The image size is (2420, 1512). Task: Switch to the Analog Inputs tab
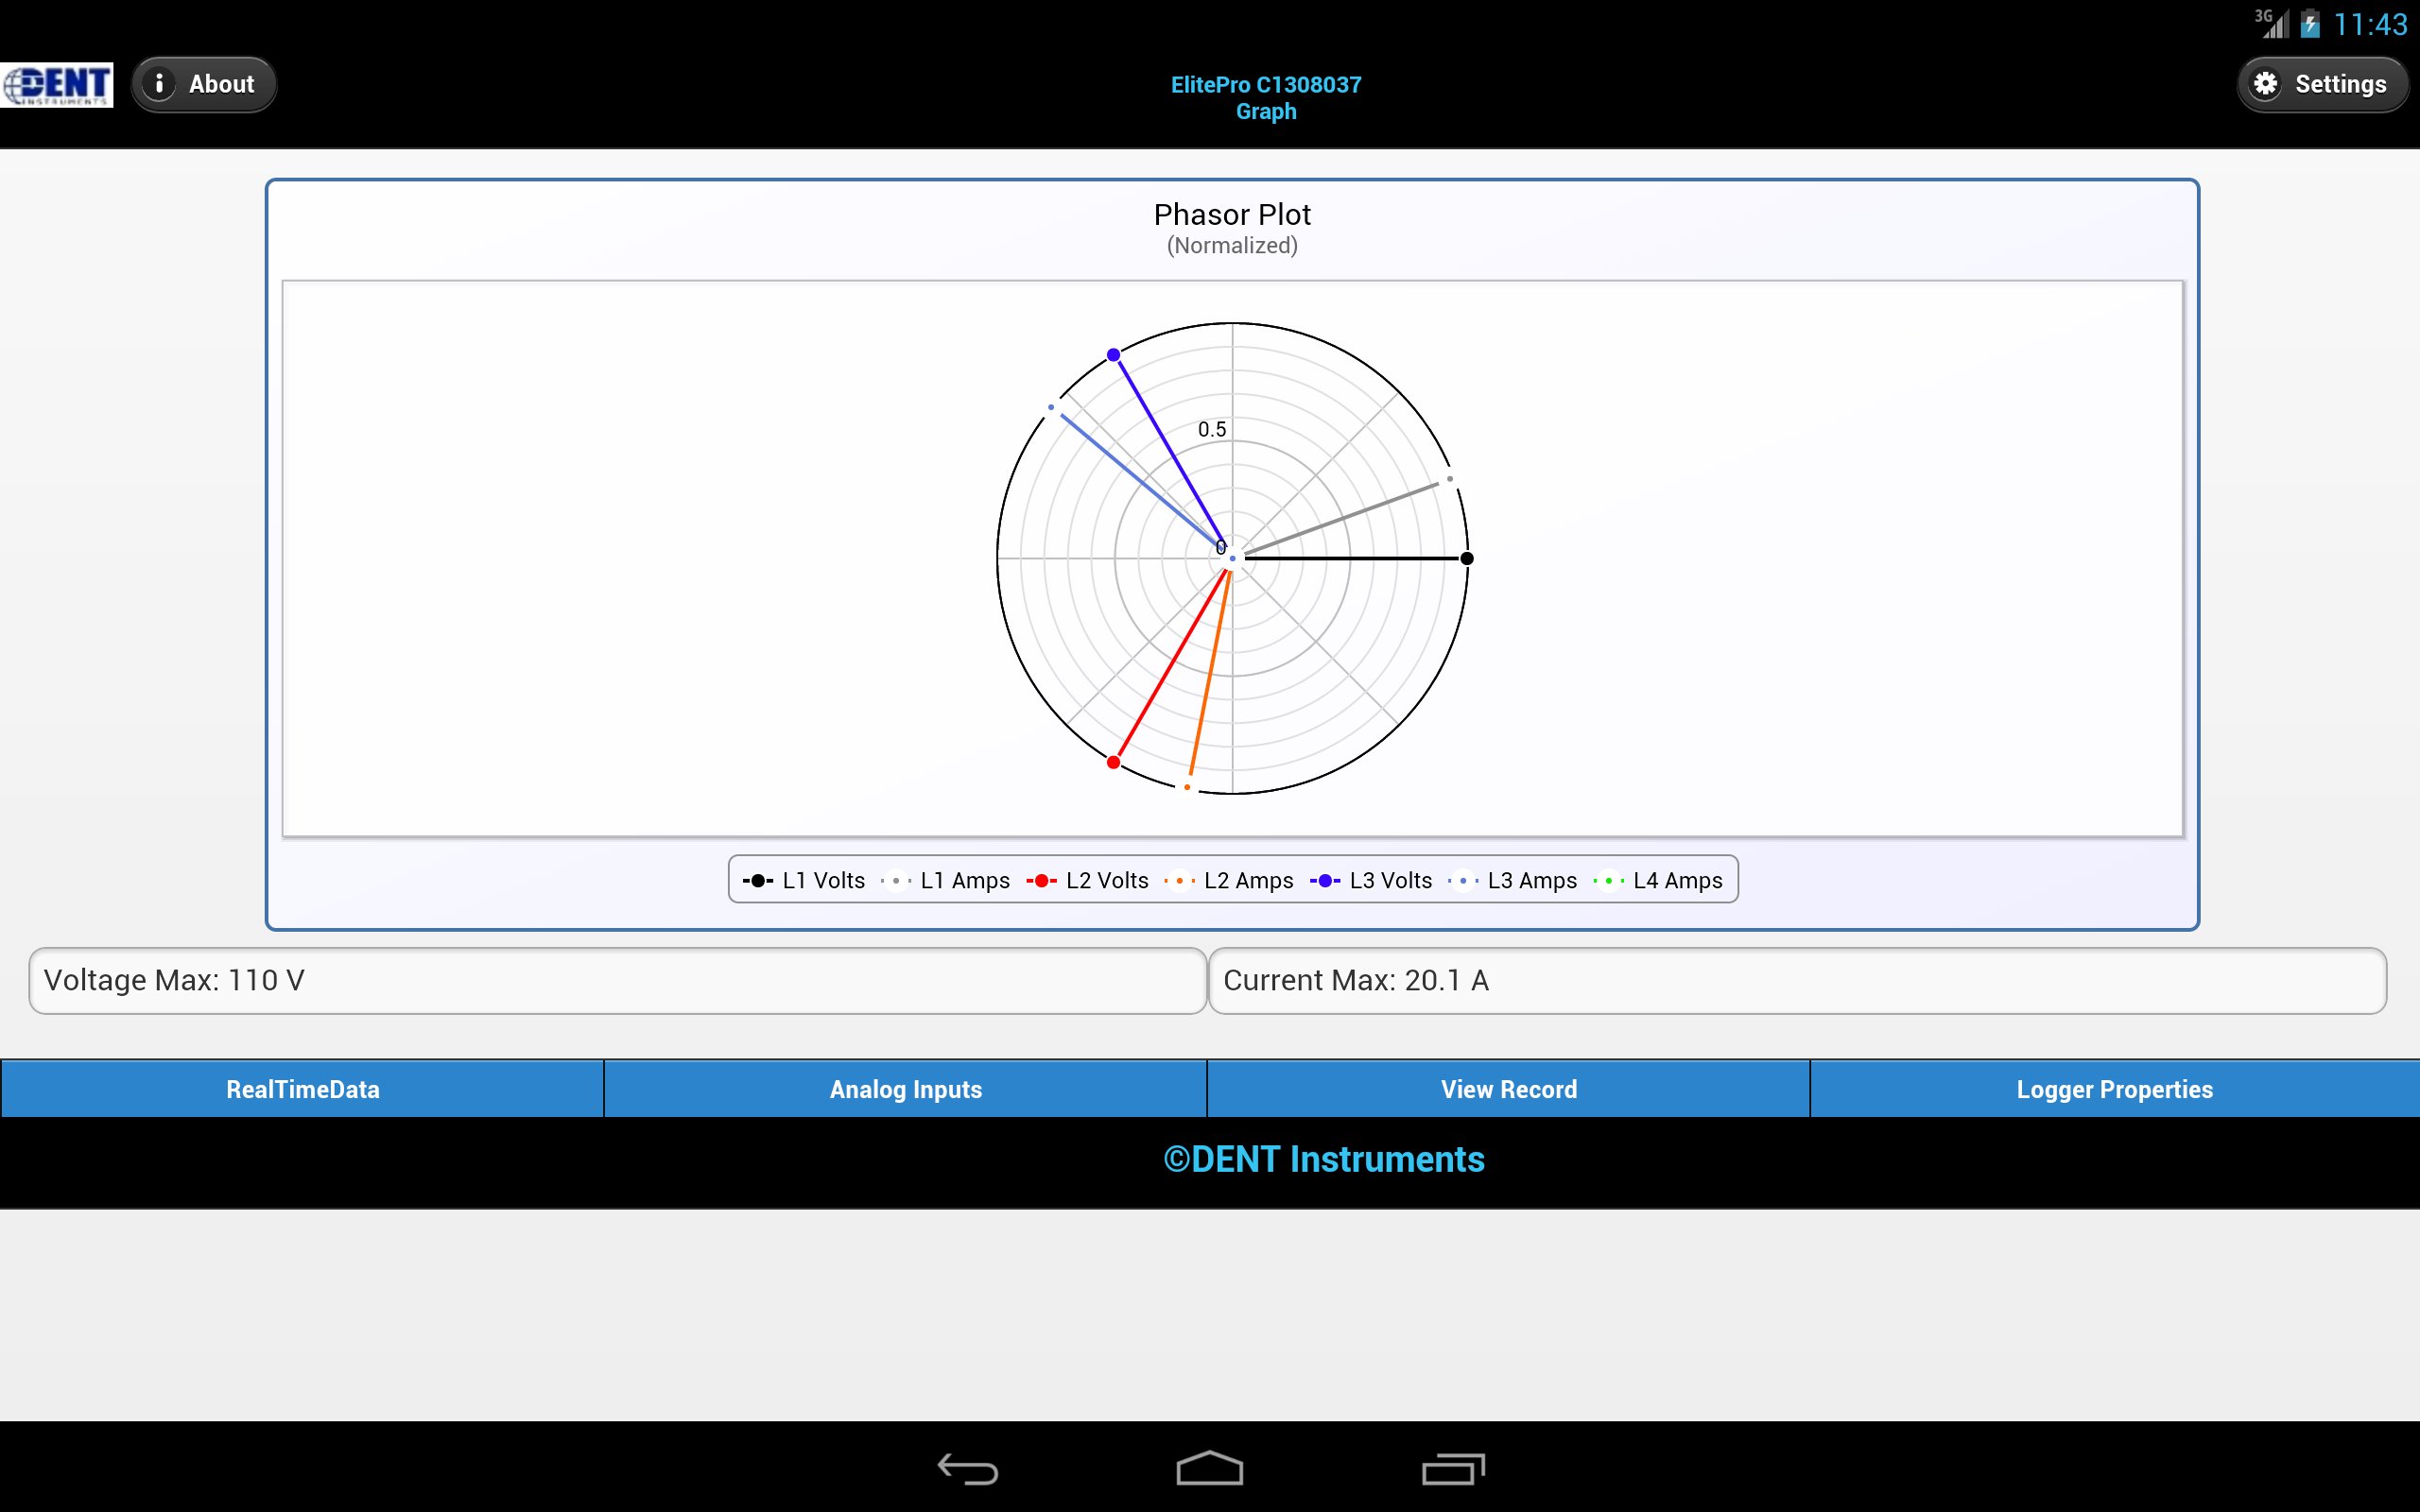(x=905, y=1089)
